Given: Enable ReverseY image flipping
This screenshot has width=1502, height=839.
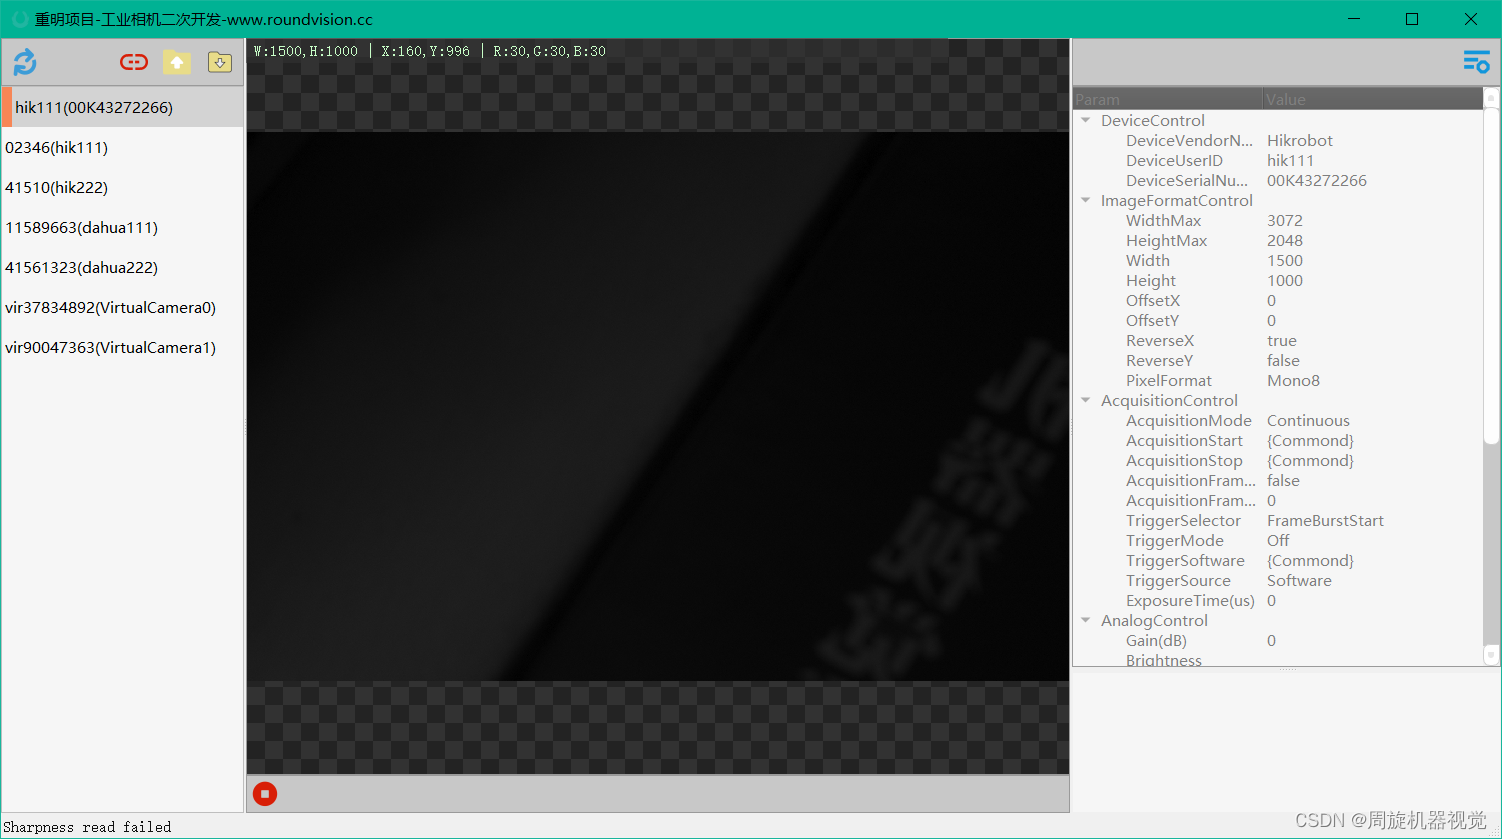Looking at the screenshot, I should tap(1283, 360).
